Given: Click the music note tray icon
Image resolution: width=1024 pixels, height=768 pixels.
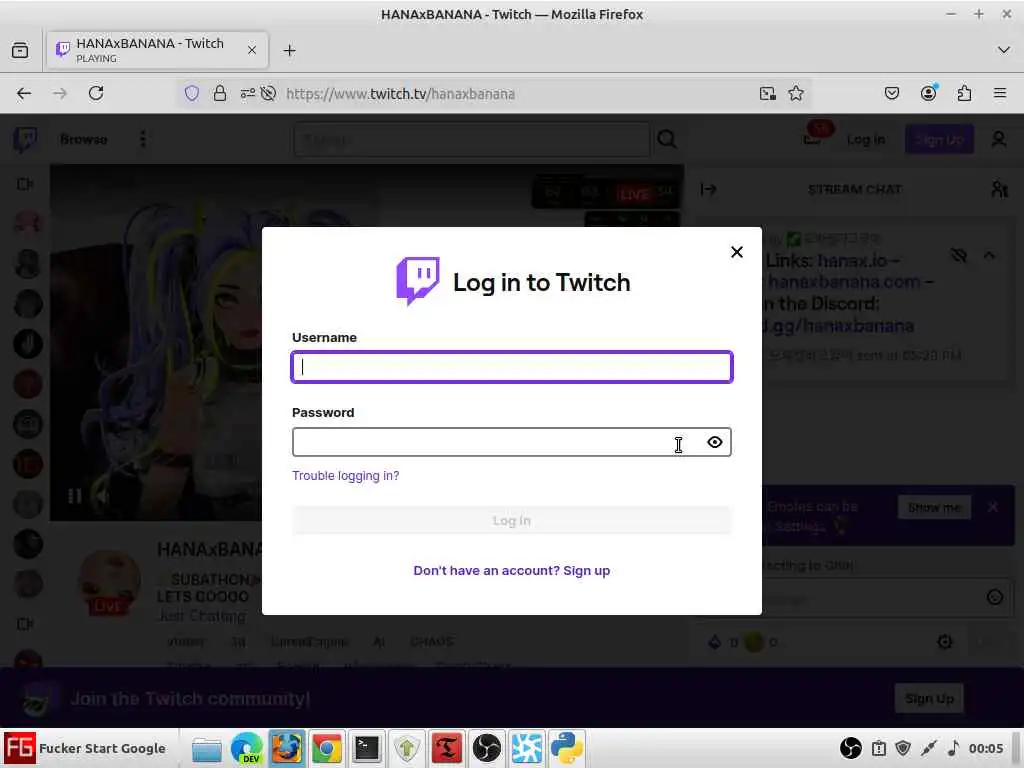Looking at the screenshot, I should (x=954, y=748).
